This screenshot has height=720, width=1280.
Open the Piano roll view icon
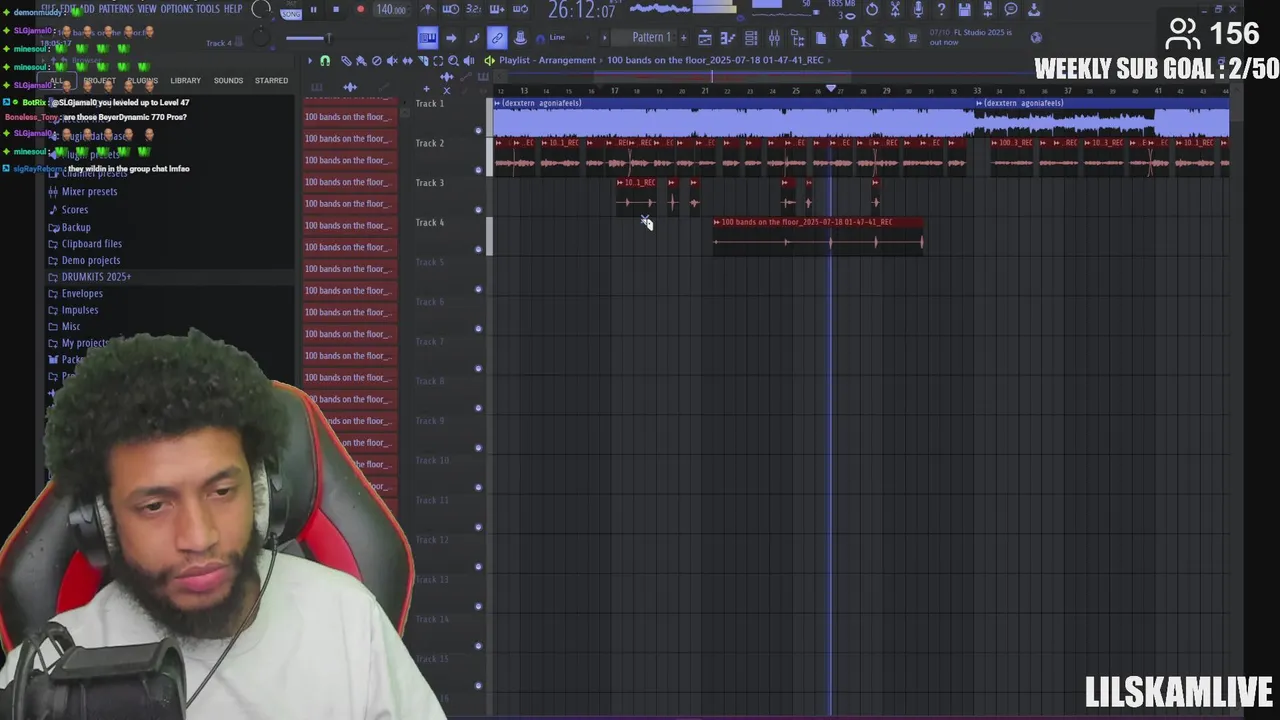point(727,38)
